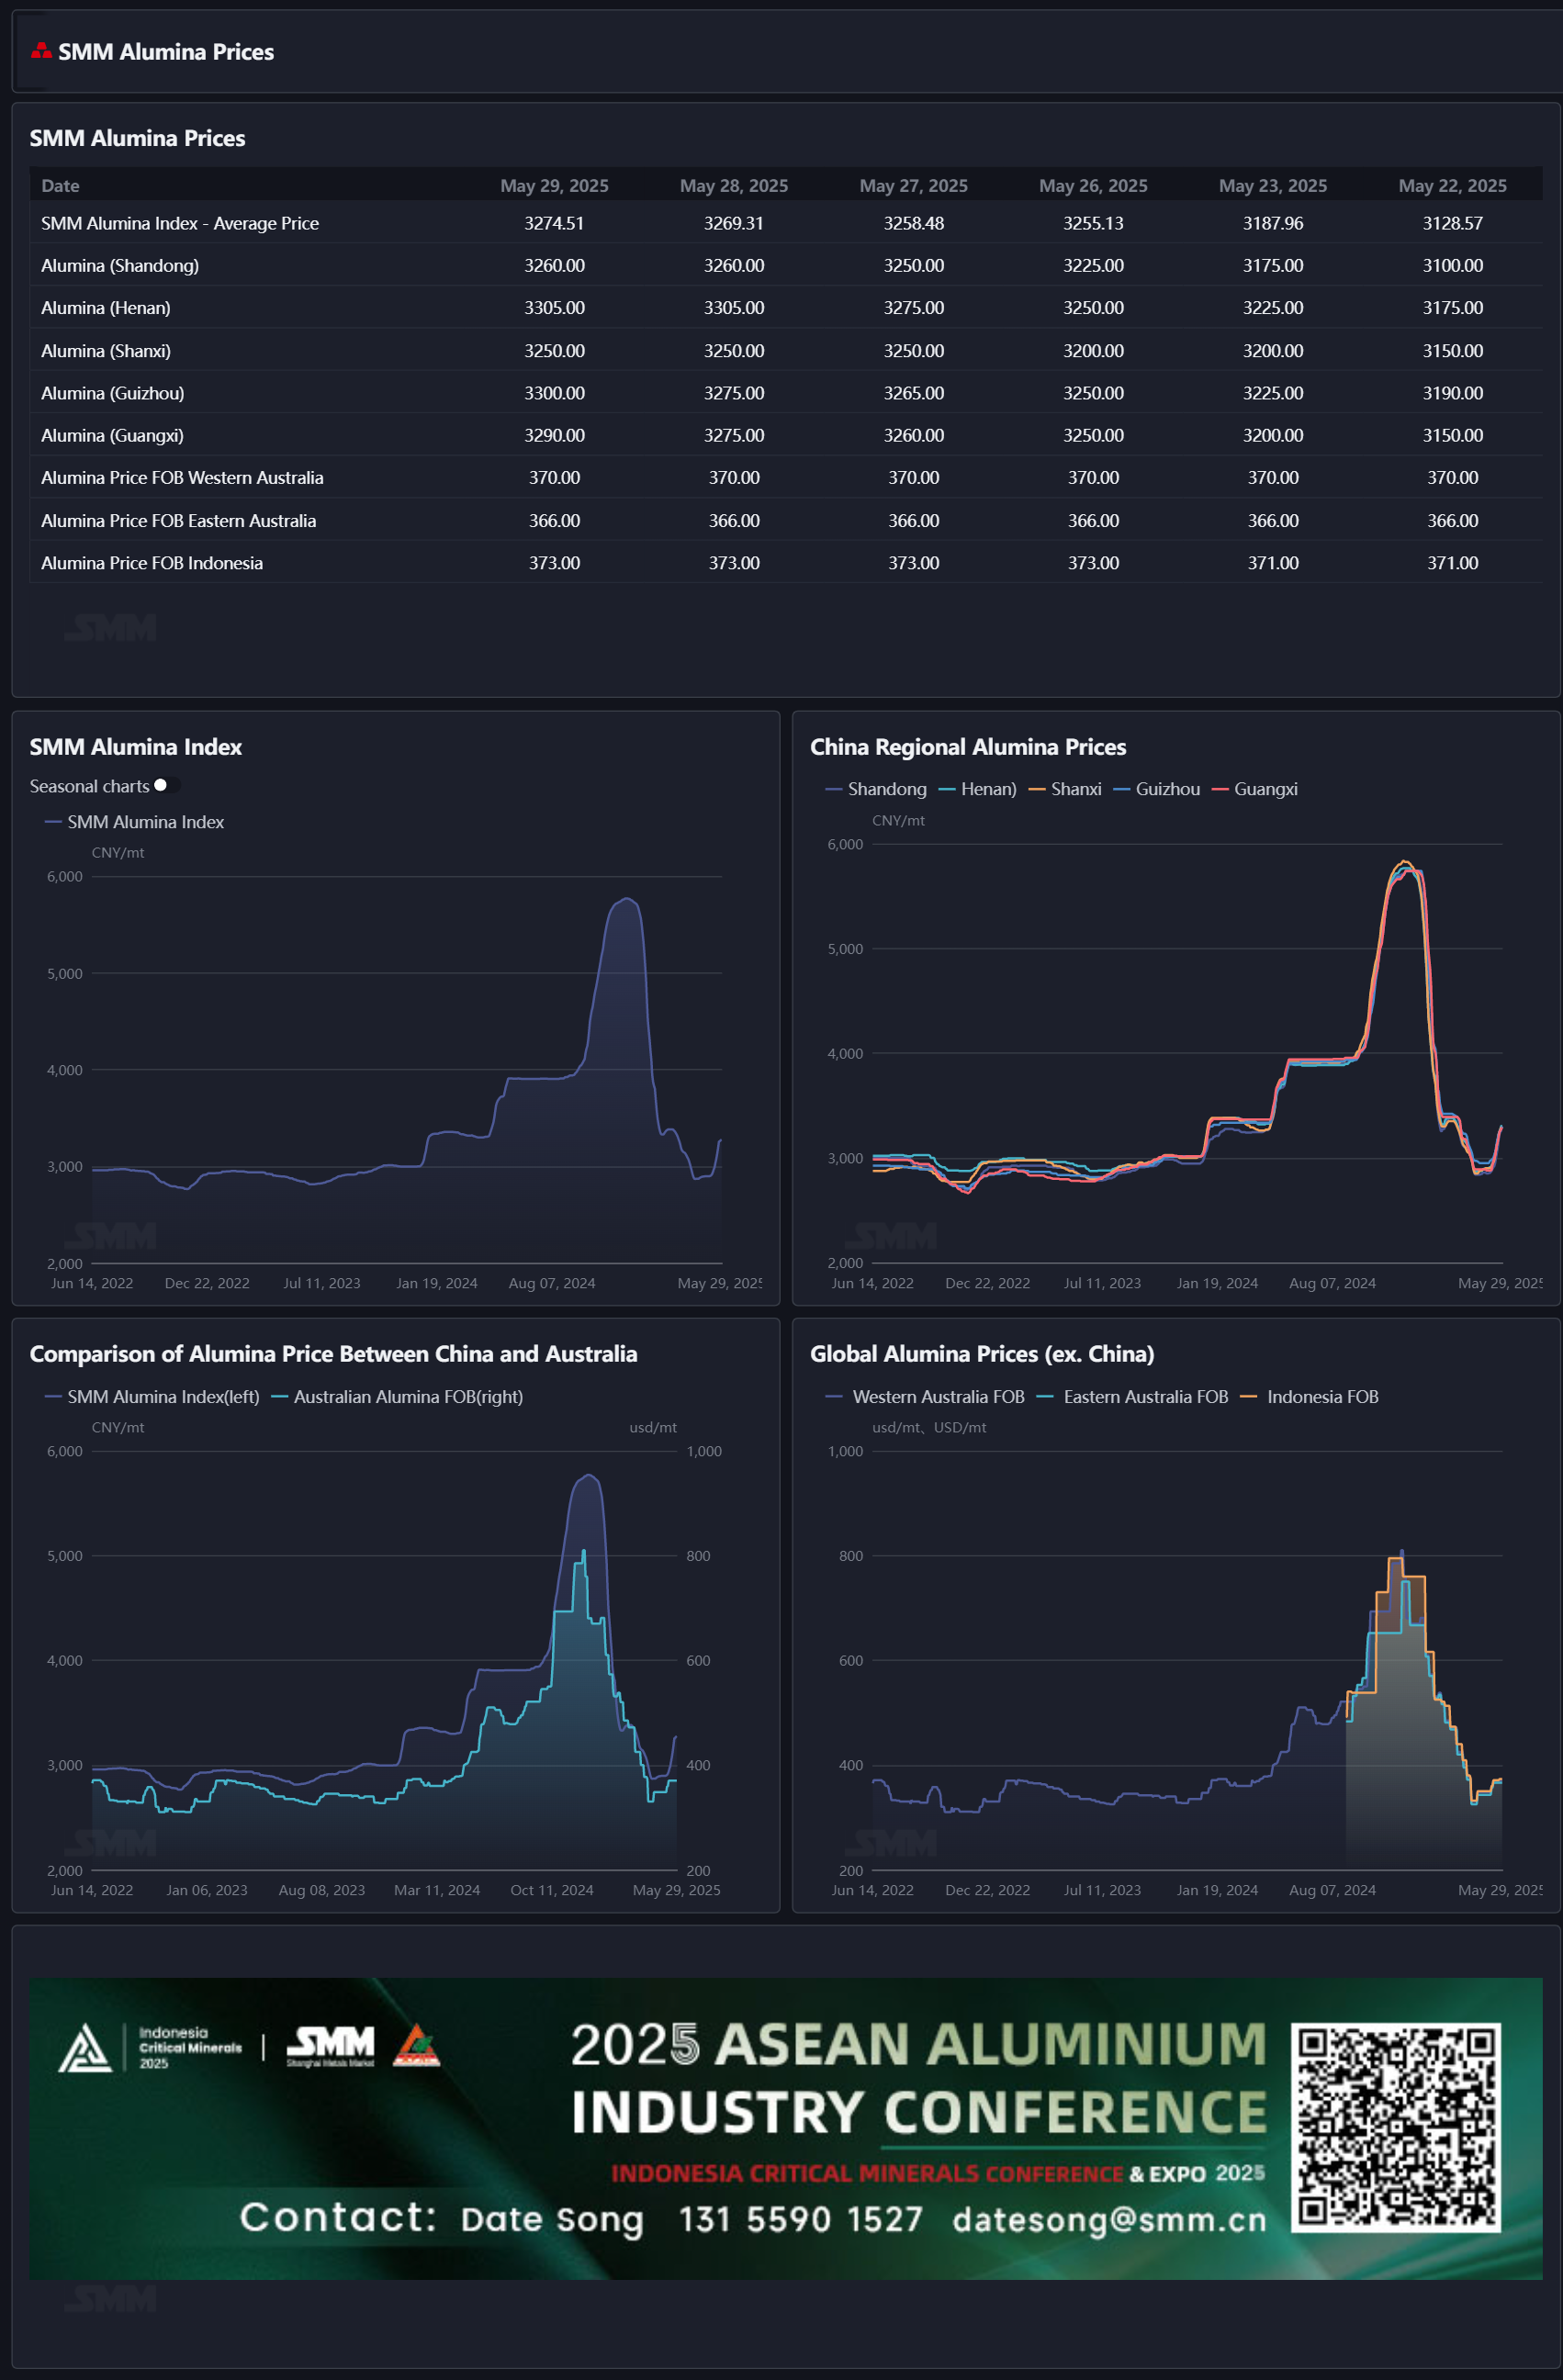
Task: Click the May 22, 2025 column header
Action: [1453, 186]
